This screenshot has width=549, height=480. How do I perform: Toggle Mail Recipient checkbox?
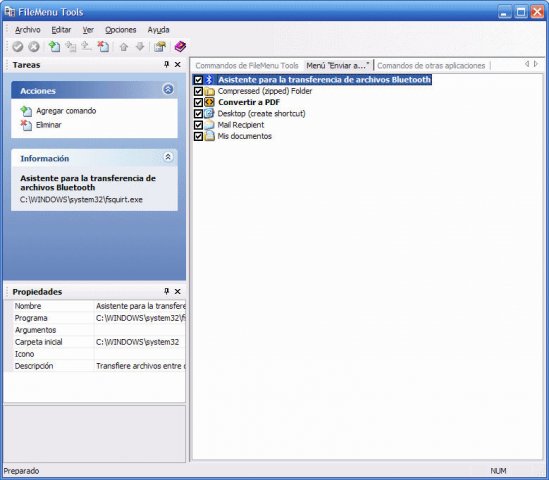coord(198,125)
